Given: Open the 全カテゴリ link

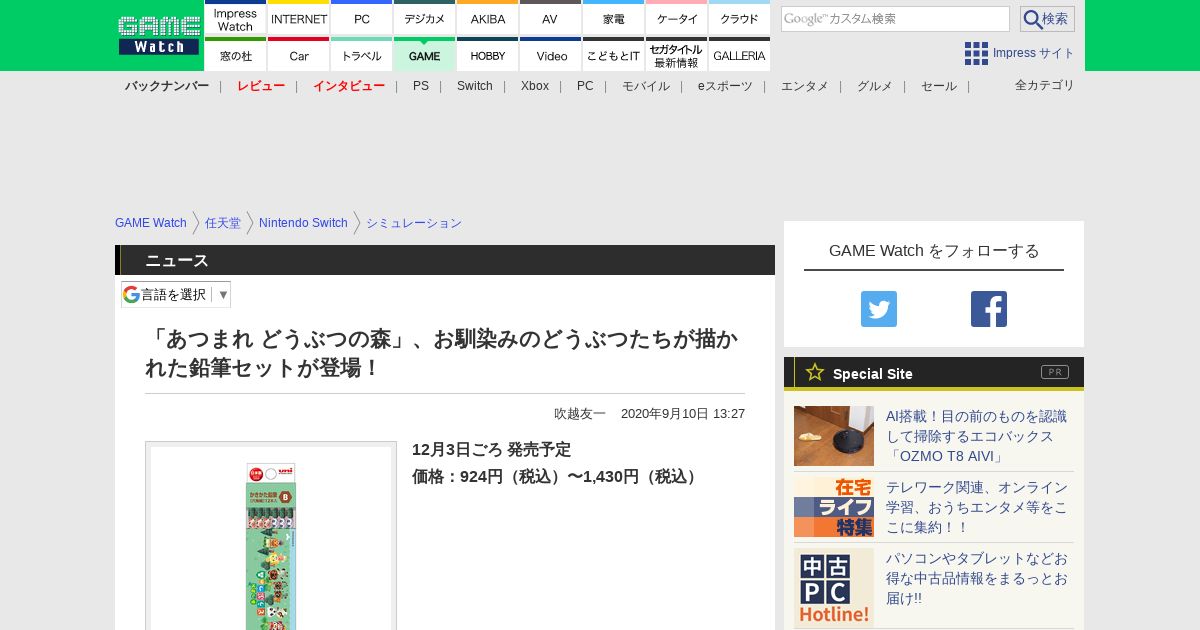Looking at the screenshot, I should coord(1045,85).
